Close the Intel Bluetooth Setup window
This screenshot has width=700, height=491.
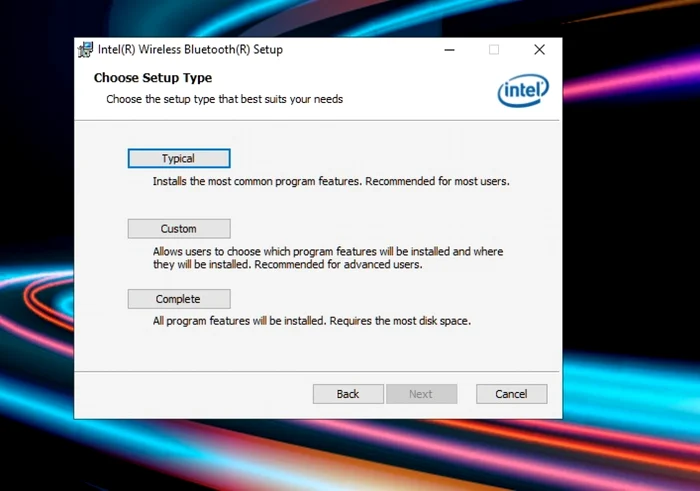pyautogui.click(x=539, y=50)
